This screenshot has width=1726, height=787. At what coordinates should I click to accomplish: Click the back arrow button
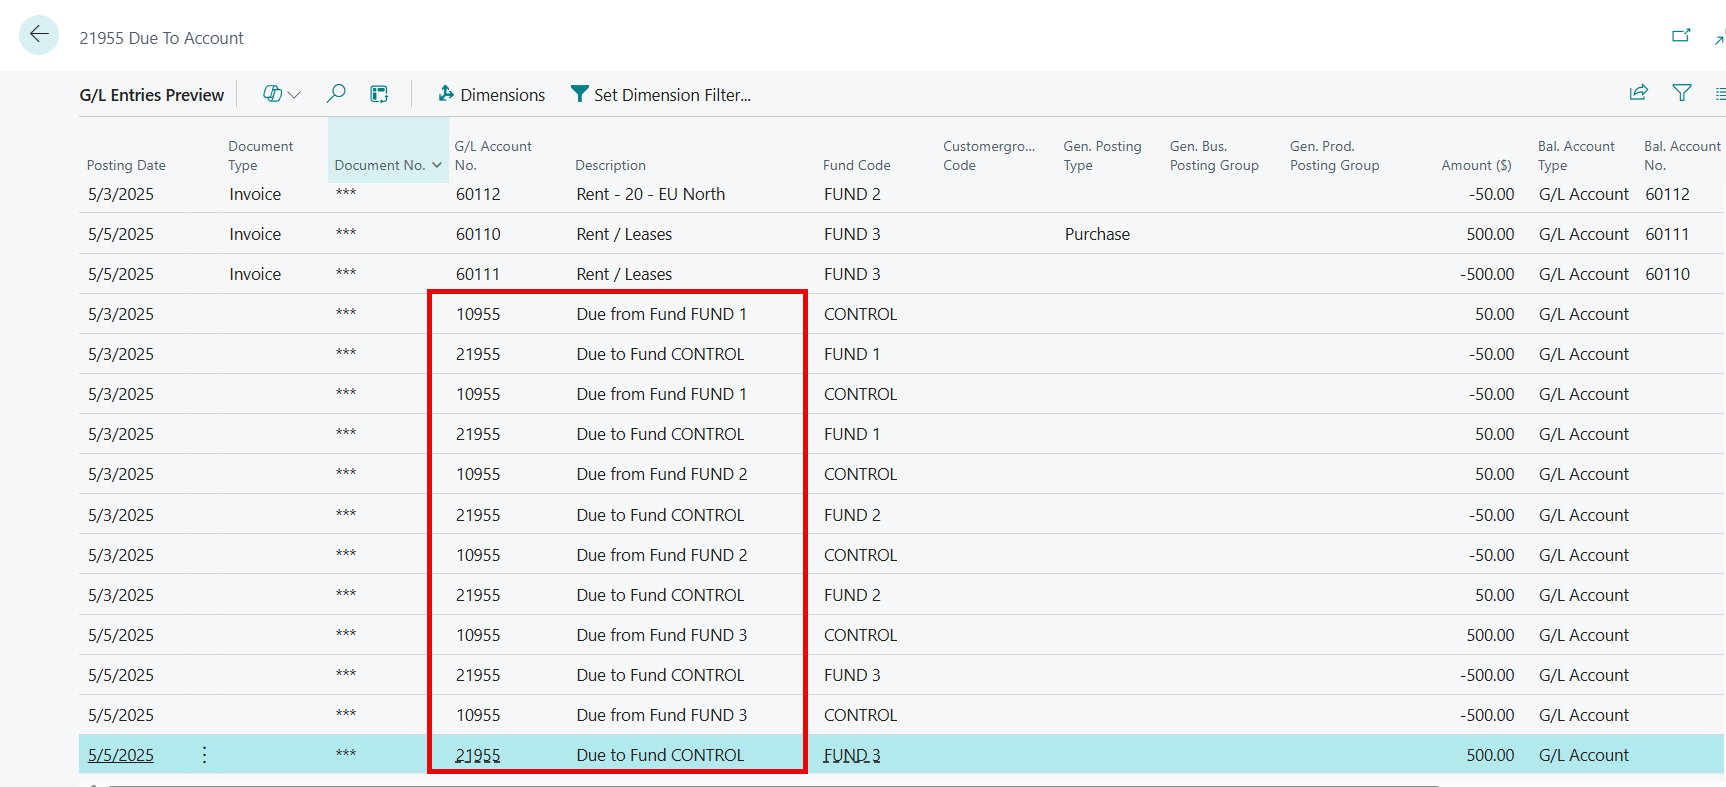click(x=39, y=35)
